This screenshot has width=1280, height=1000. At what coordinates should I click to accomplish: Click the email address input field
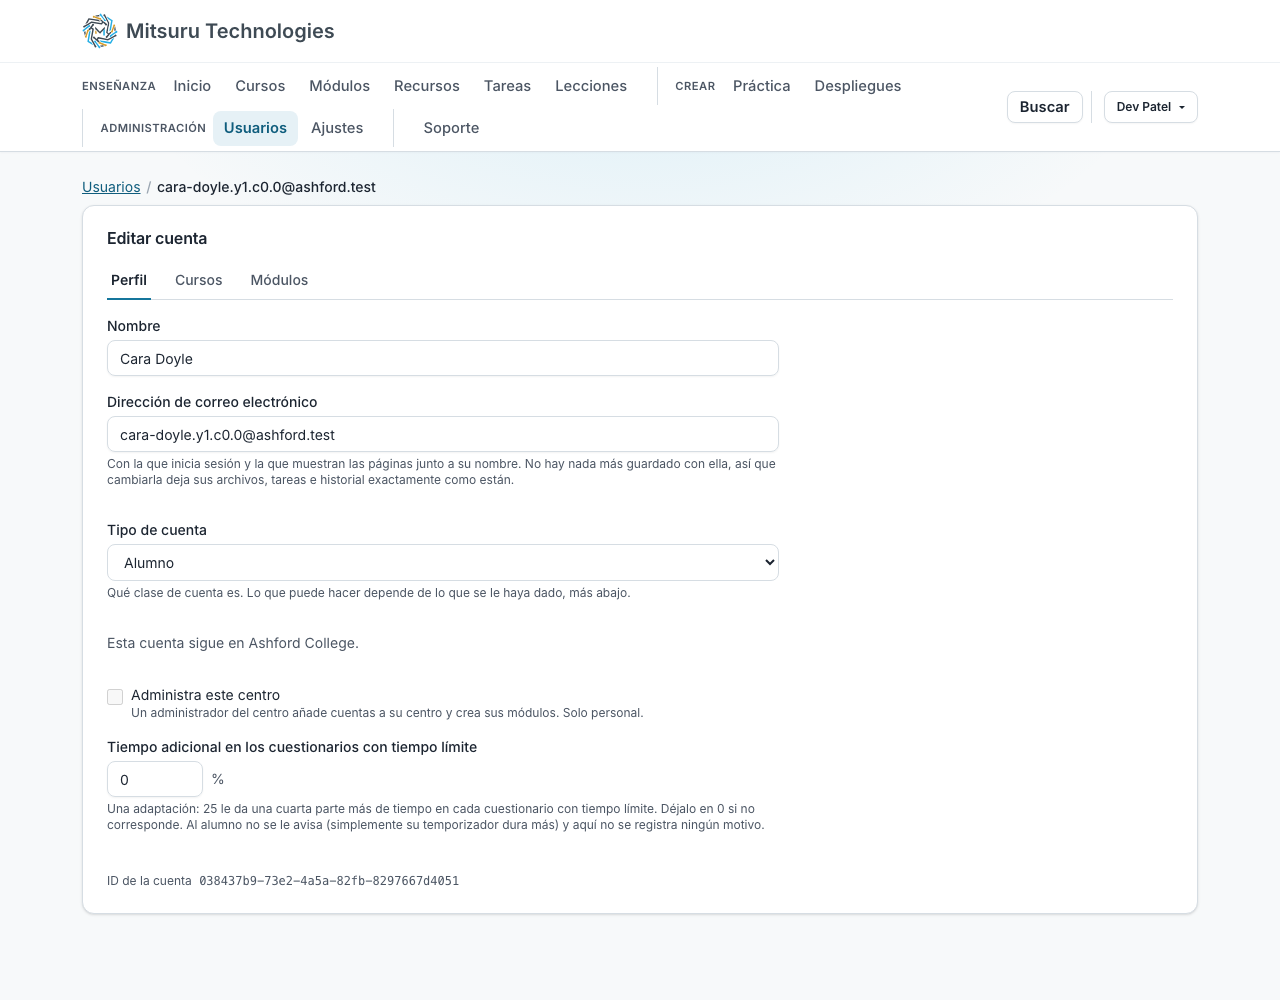pyautogui.click(x=443, y=435)
